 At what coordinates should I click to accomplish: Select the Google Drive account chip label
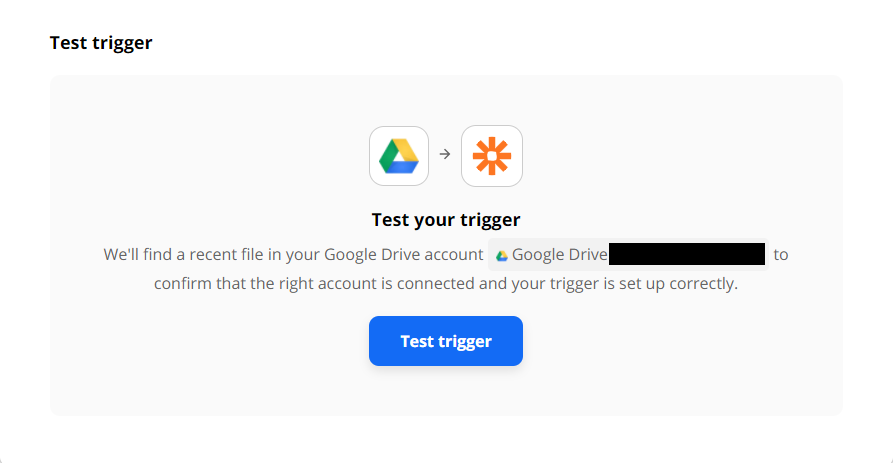(560, 255)
